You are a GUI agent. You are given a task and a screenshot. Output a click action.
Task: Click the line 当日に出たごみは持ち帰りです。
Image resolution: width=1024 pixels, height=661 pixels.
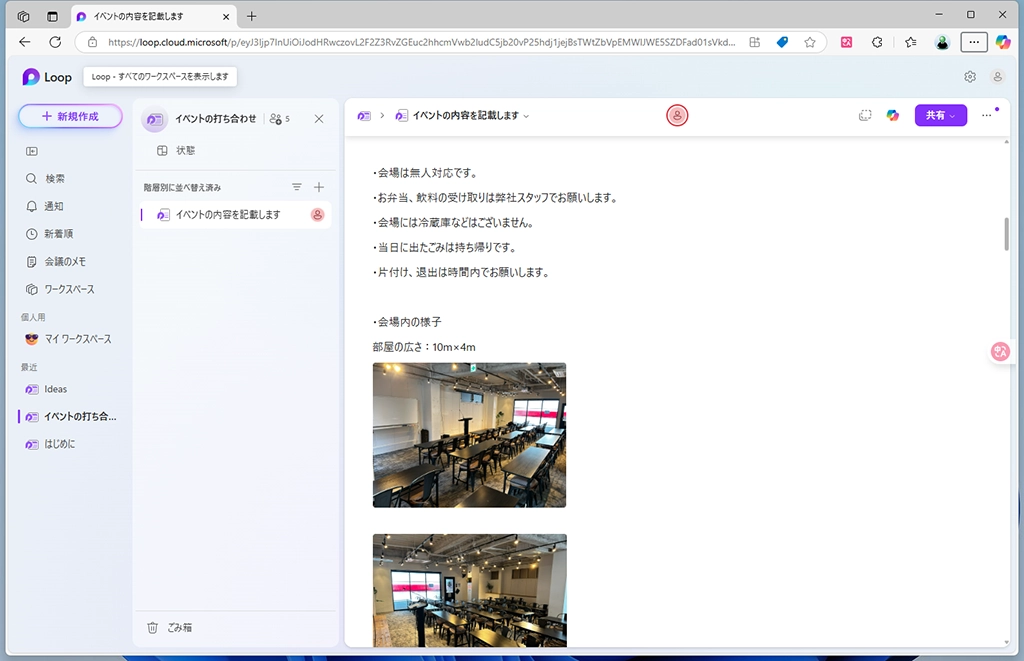[x=447, y=248]
